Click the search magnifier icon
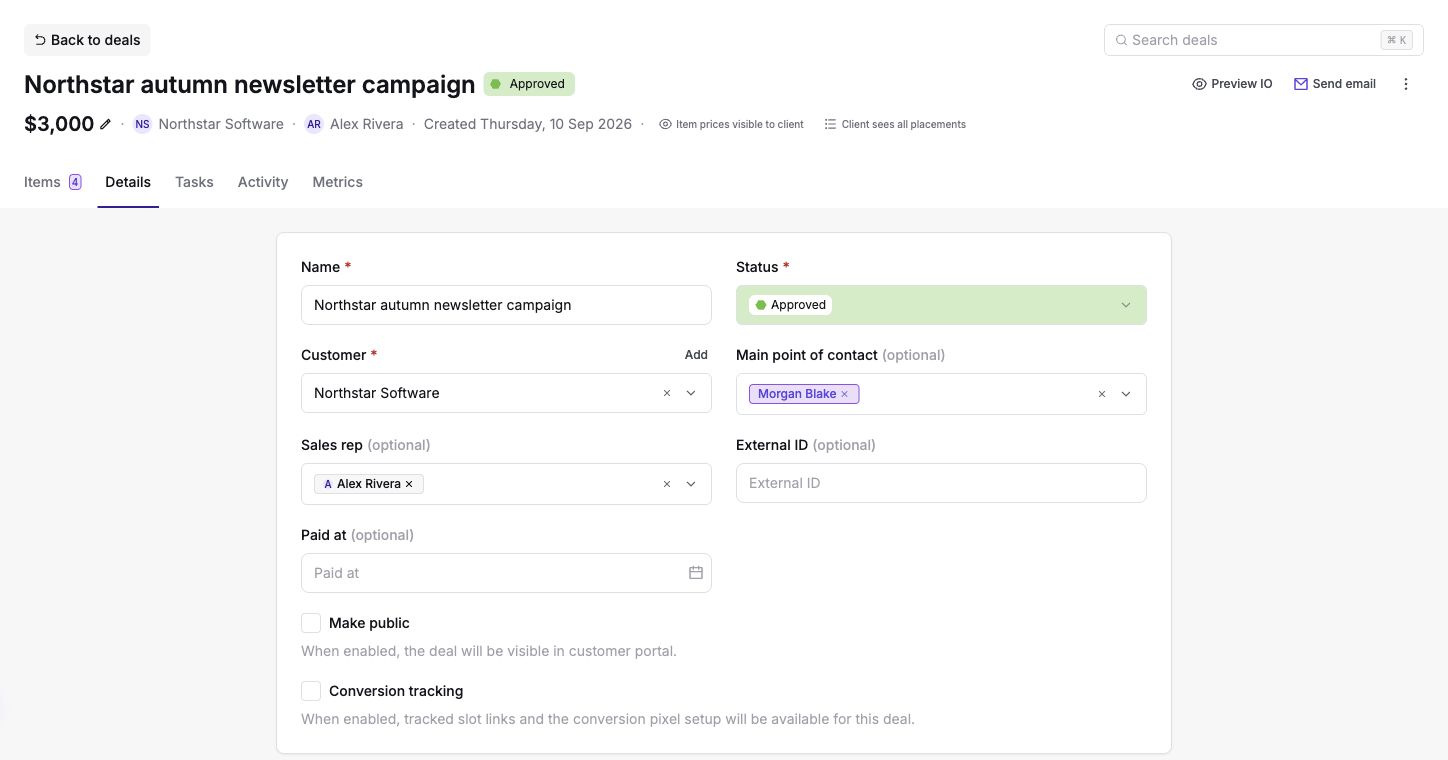 (x=1122, y=40)
